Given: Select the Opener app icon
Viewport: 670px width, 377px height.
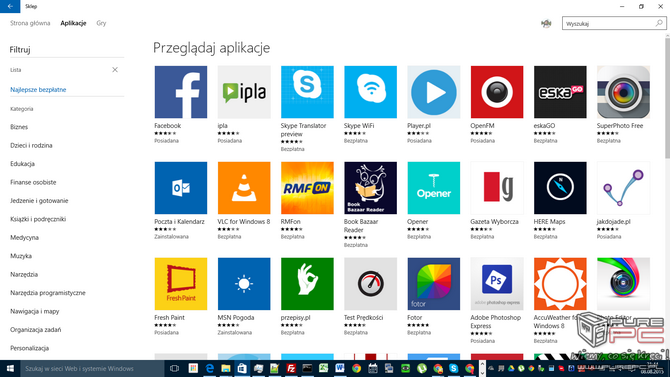Looking at the screenshot, I should pyautogui.click(x=434, y=188).
